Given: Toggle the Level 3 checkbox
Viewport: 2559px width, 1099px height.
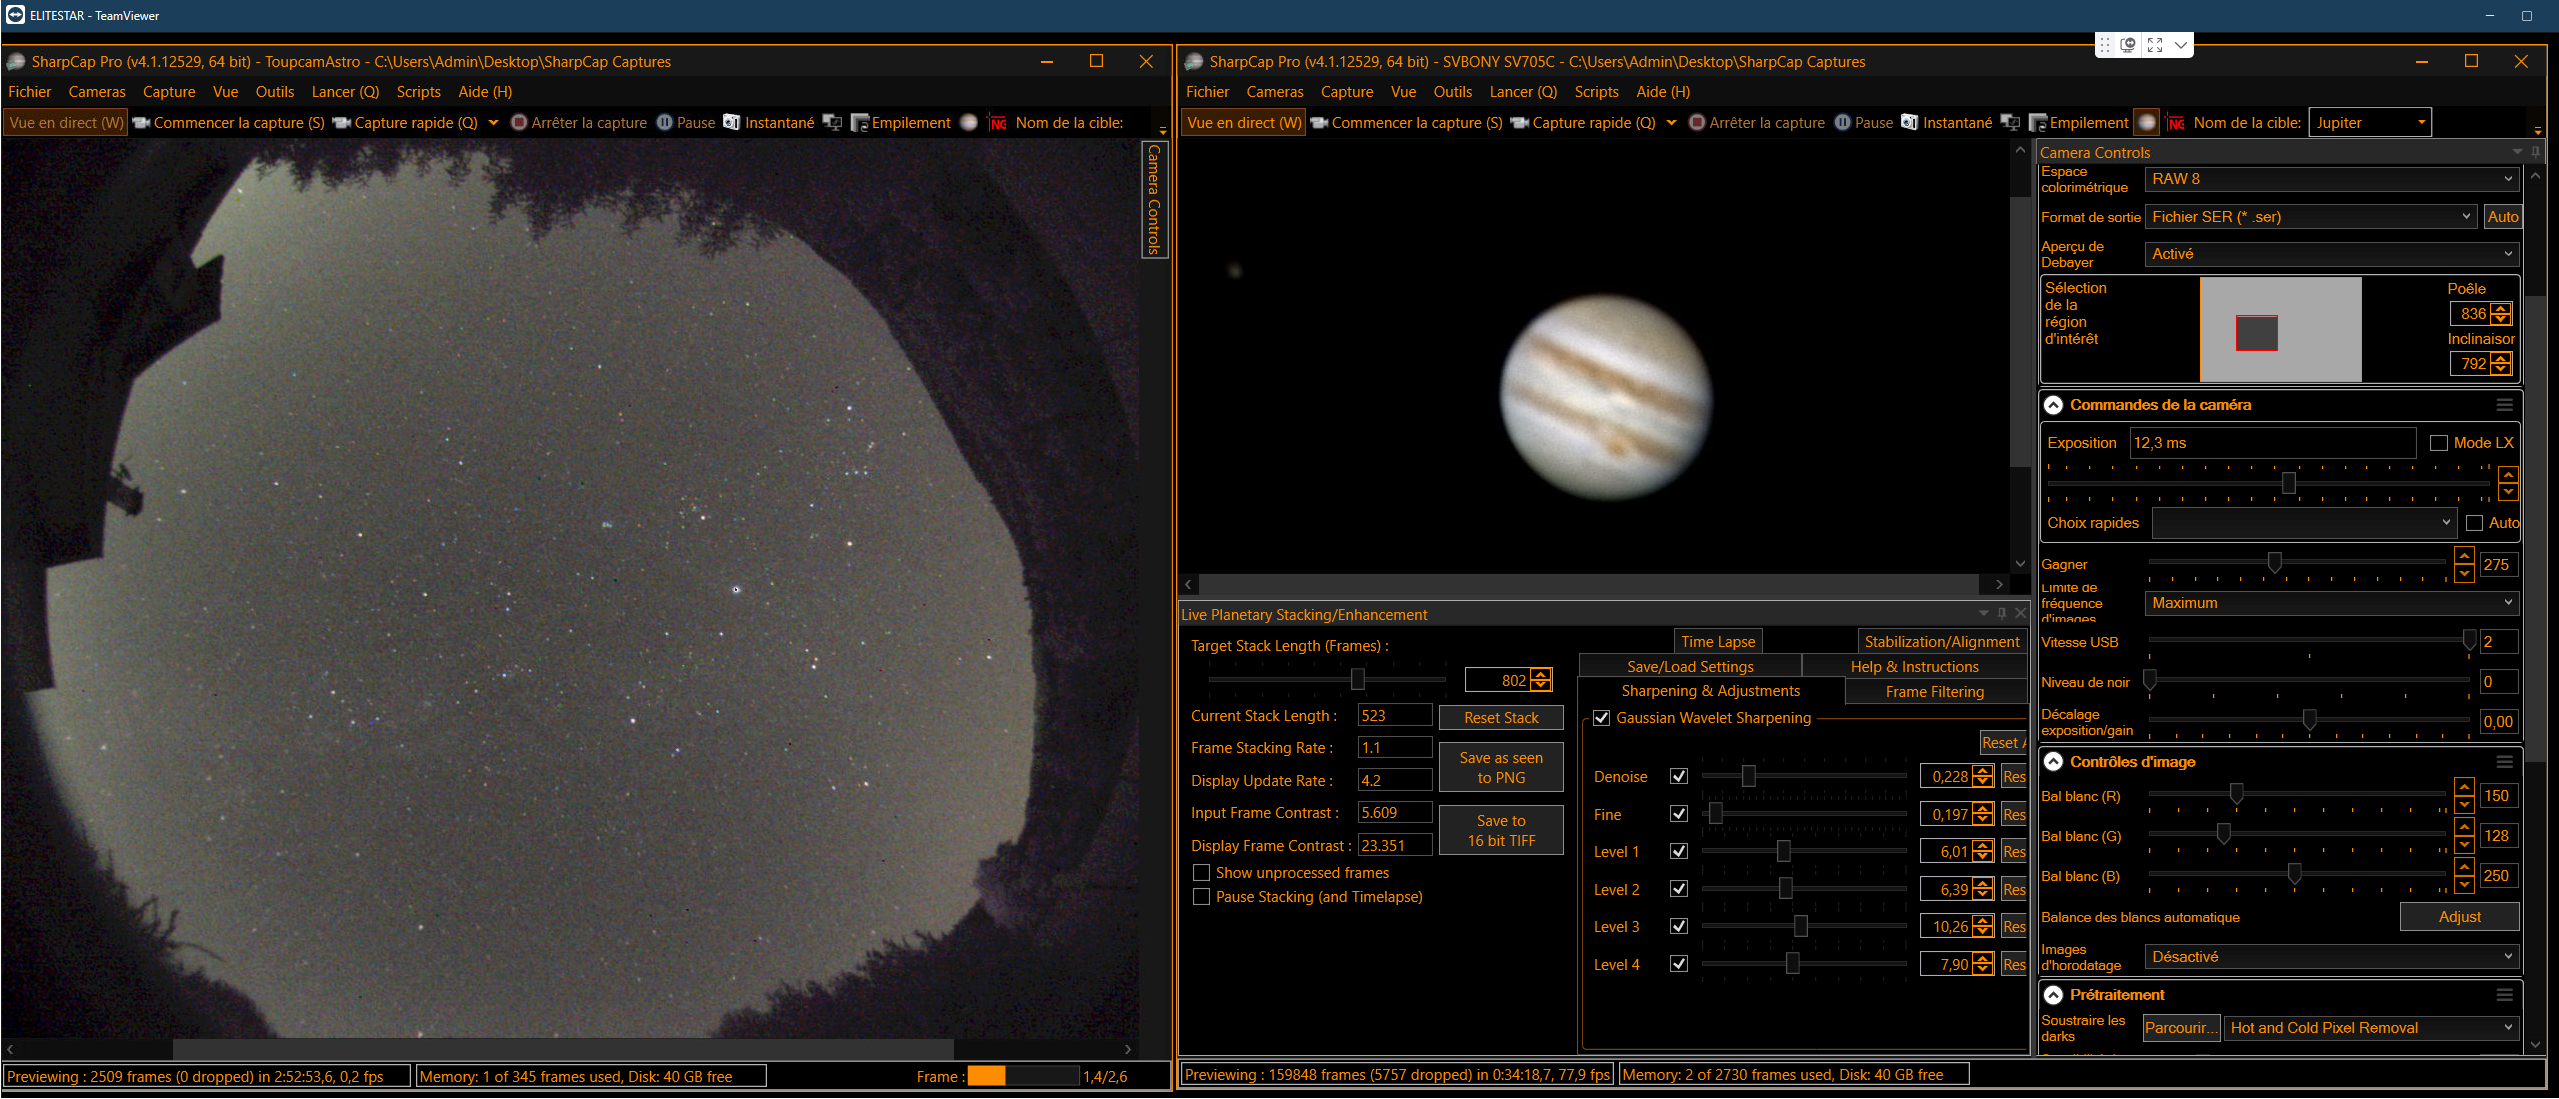Looking at the screenshot, I should click(x=1679, y=926).
